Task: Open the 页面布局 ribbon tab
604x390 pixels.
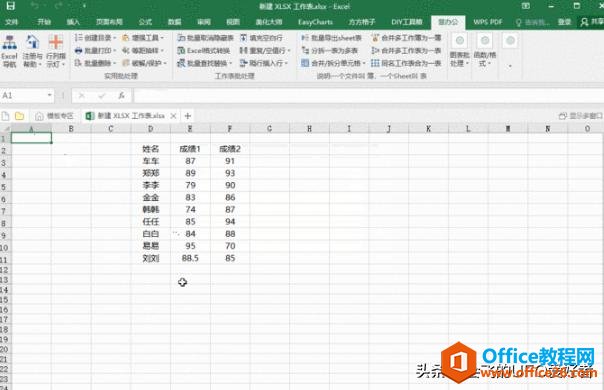Action: pyautogui.click(x=109, y=22)
